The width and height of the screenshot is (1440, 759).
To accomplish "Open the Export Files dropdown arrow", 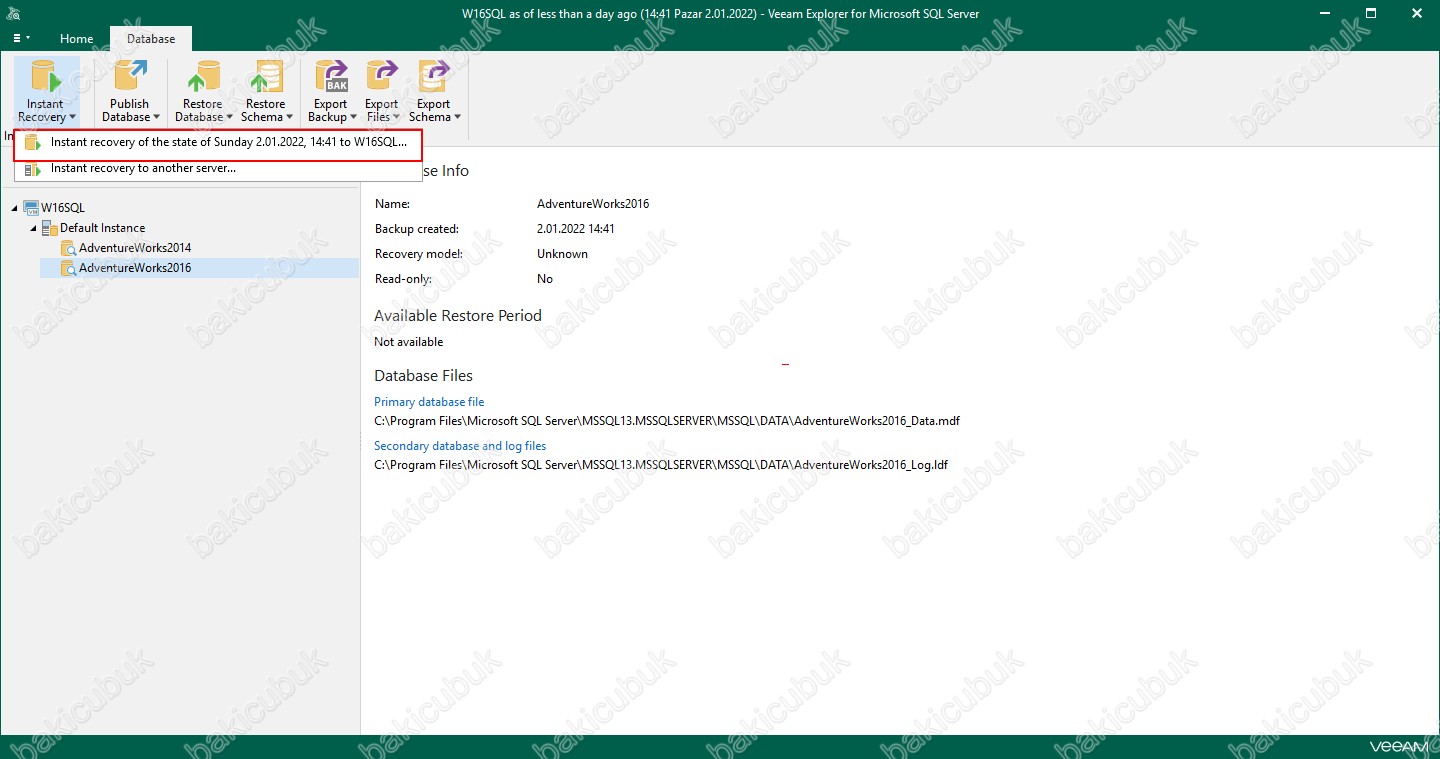I will tap(396, 118).
